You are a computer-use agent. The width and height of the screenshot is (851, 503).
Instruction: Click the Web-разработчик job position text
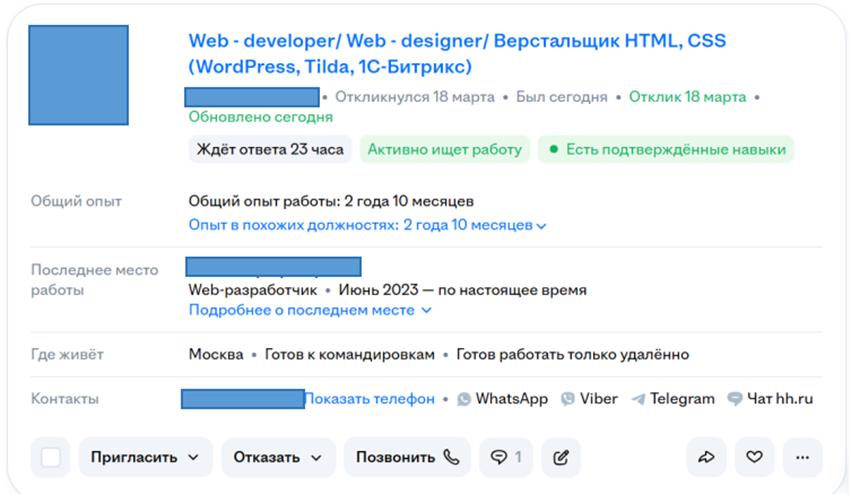pos(253,290)
